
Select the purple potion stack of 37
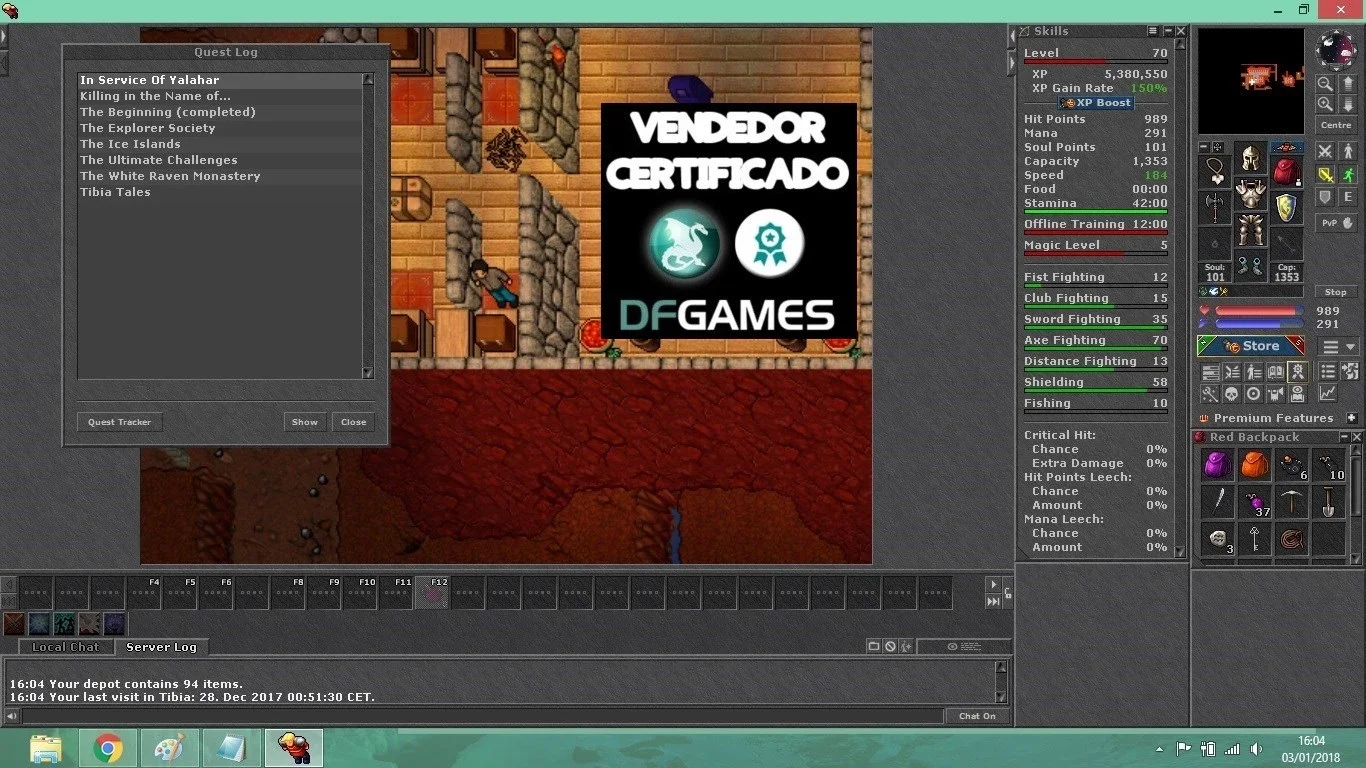pos(1254,502)
